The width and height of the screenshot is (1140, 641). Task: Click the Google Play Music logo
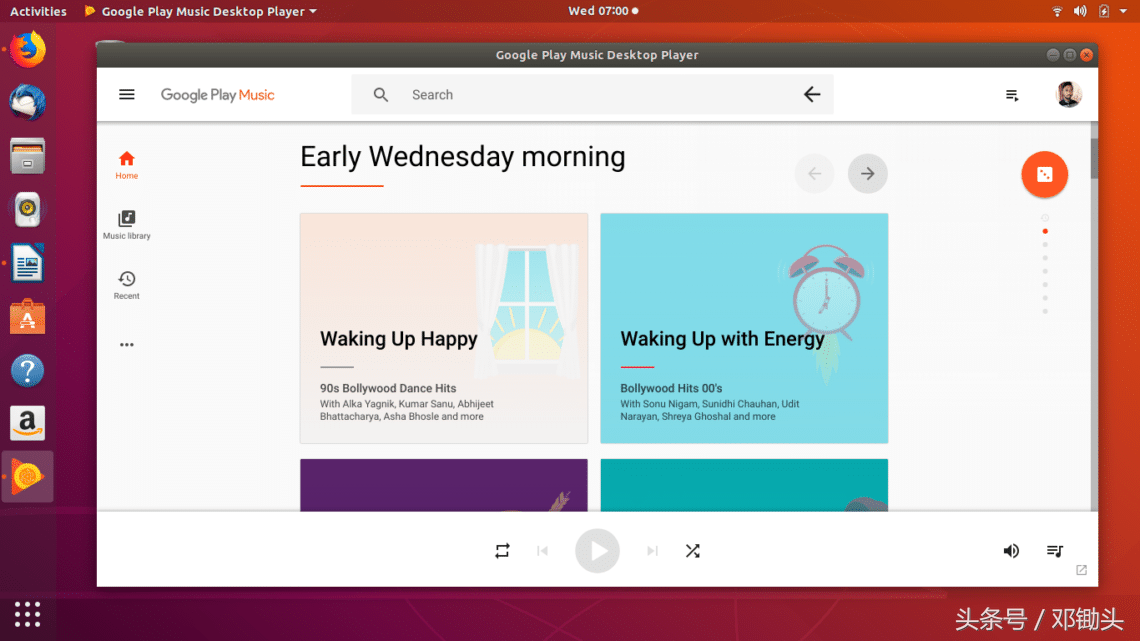click(x=217, y=95)
